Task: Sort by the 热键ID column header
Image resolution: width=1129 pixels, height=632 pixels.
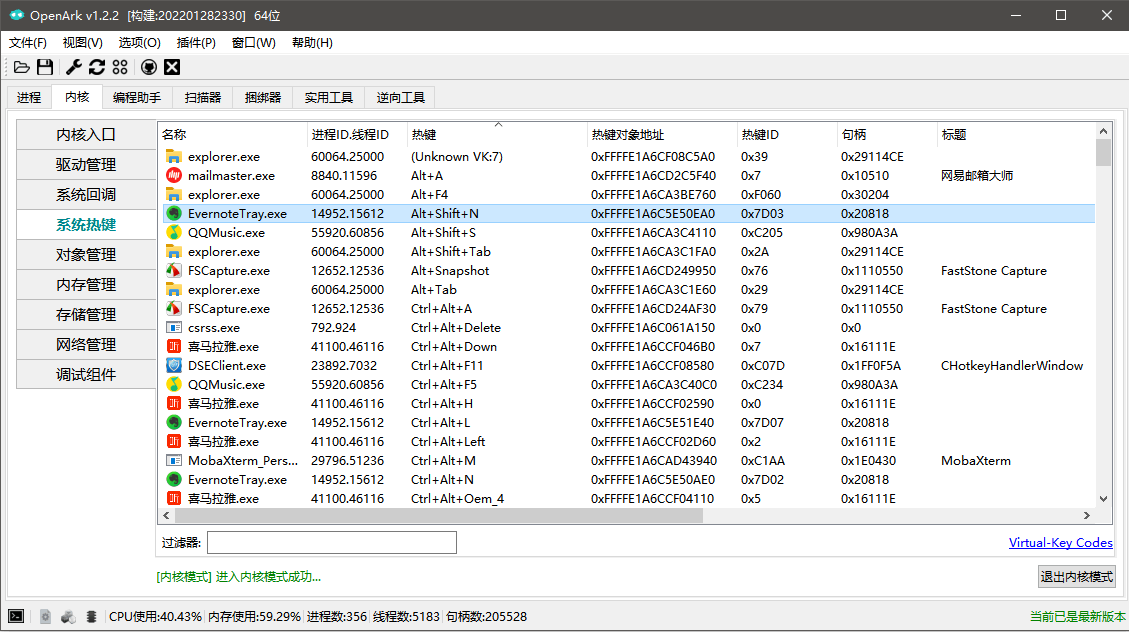Action: coord(787,135)
